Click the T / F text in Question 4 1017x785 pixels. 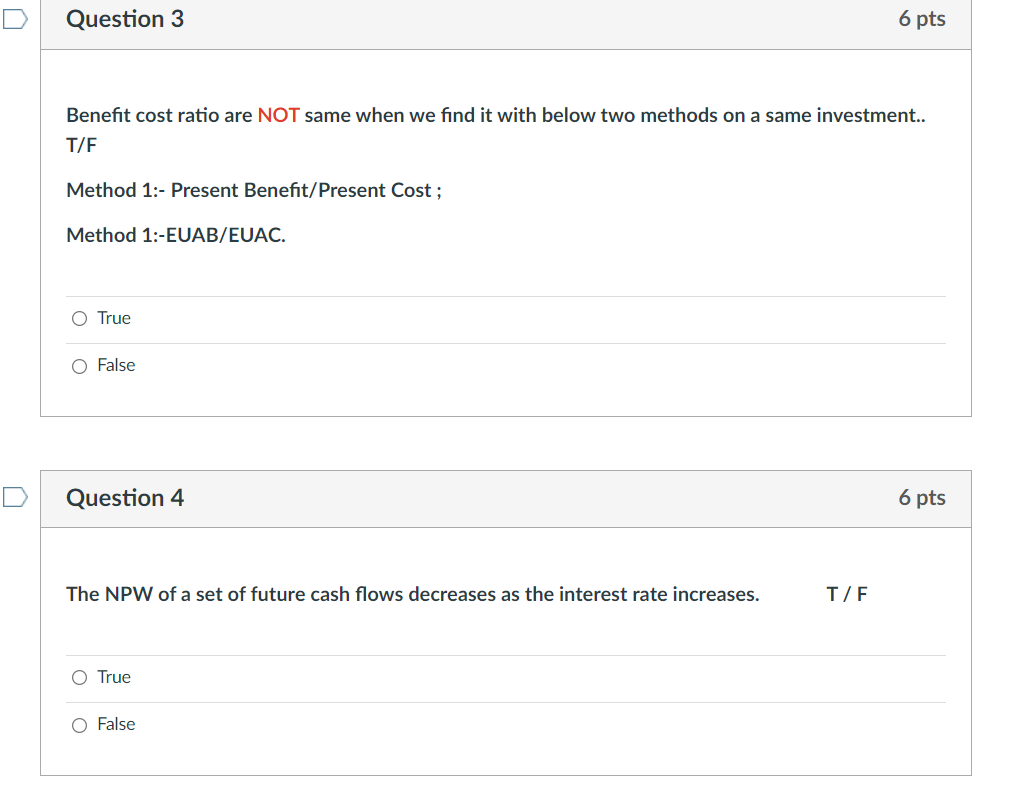[x=846, y=594]
